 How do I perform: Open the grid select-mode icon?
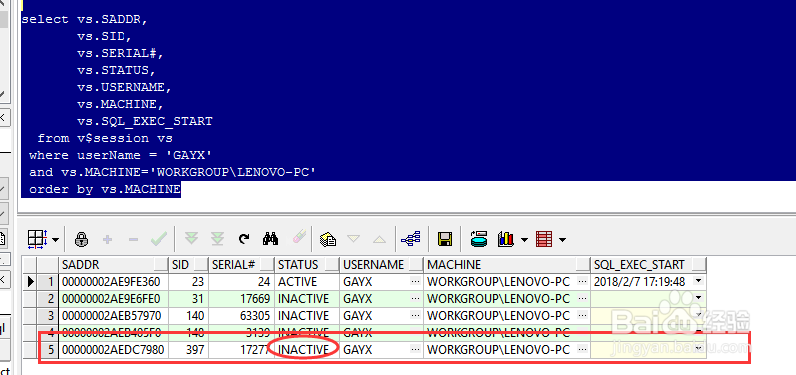(37, 239)
